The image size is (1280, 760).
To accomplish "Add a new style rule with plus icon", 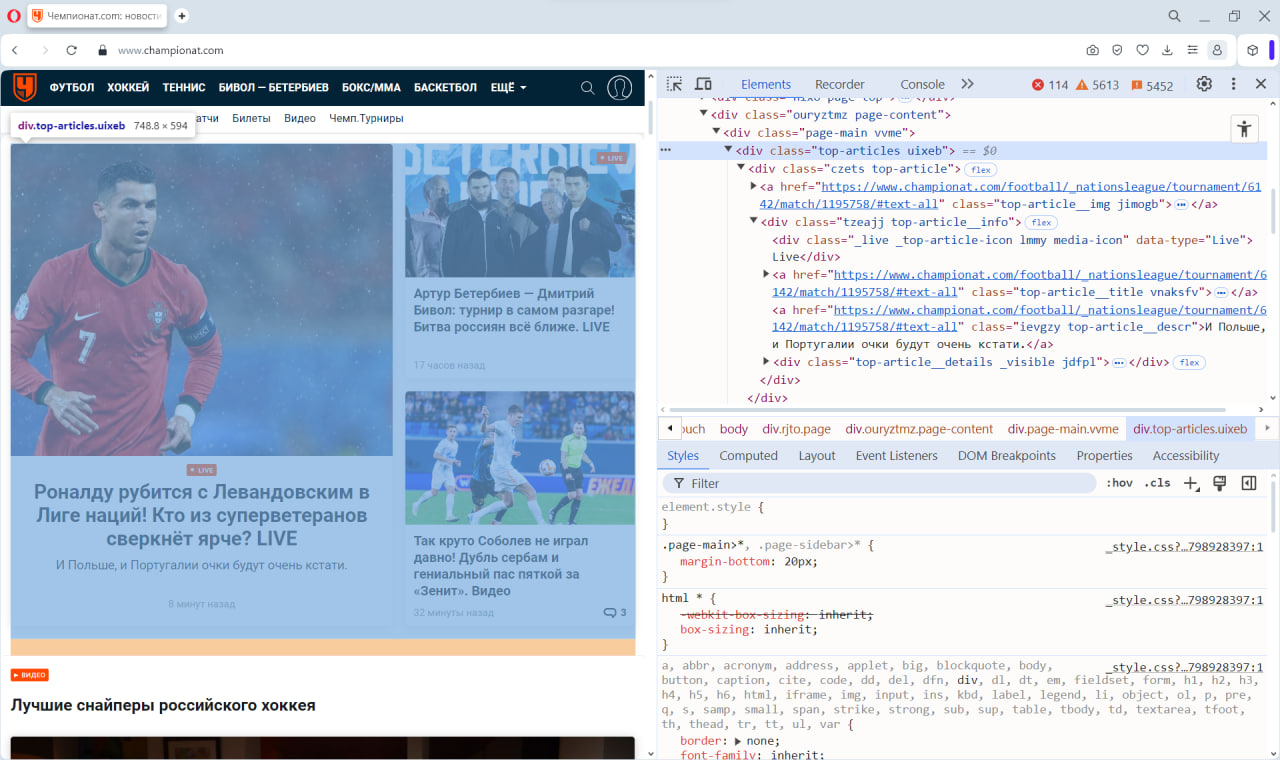I will coord(1191,483).
